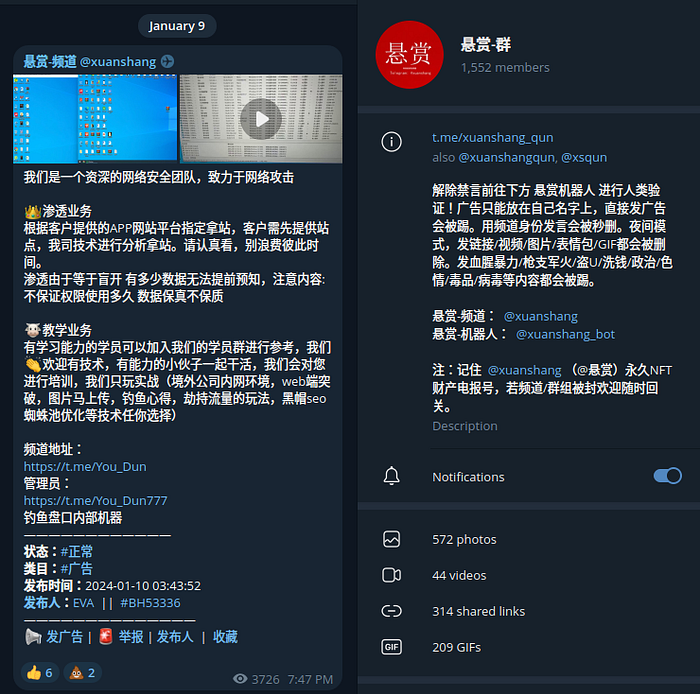Click the #广告 category hashtag
700x694 pixels.
click(77, 569)
